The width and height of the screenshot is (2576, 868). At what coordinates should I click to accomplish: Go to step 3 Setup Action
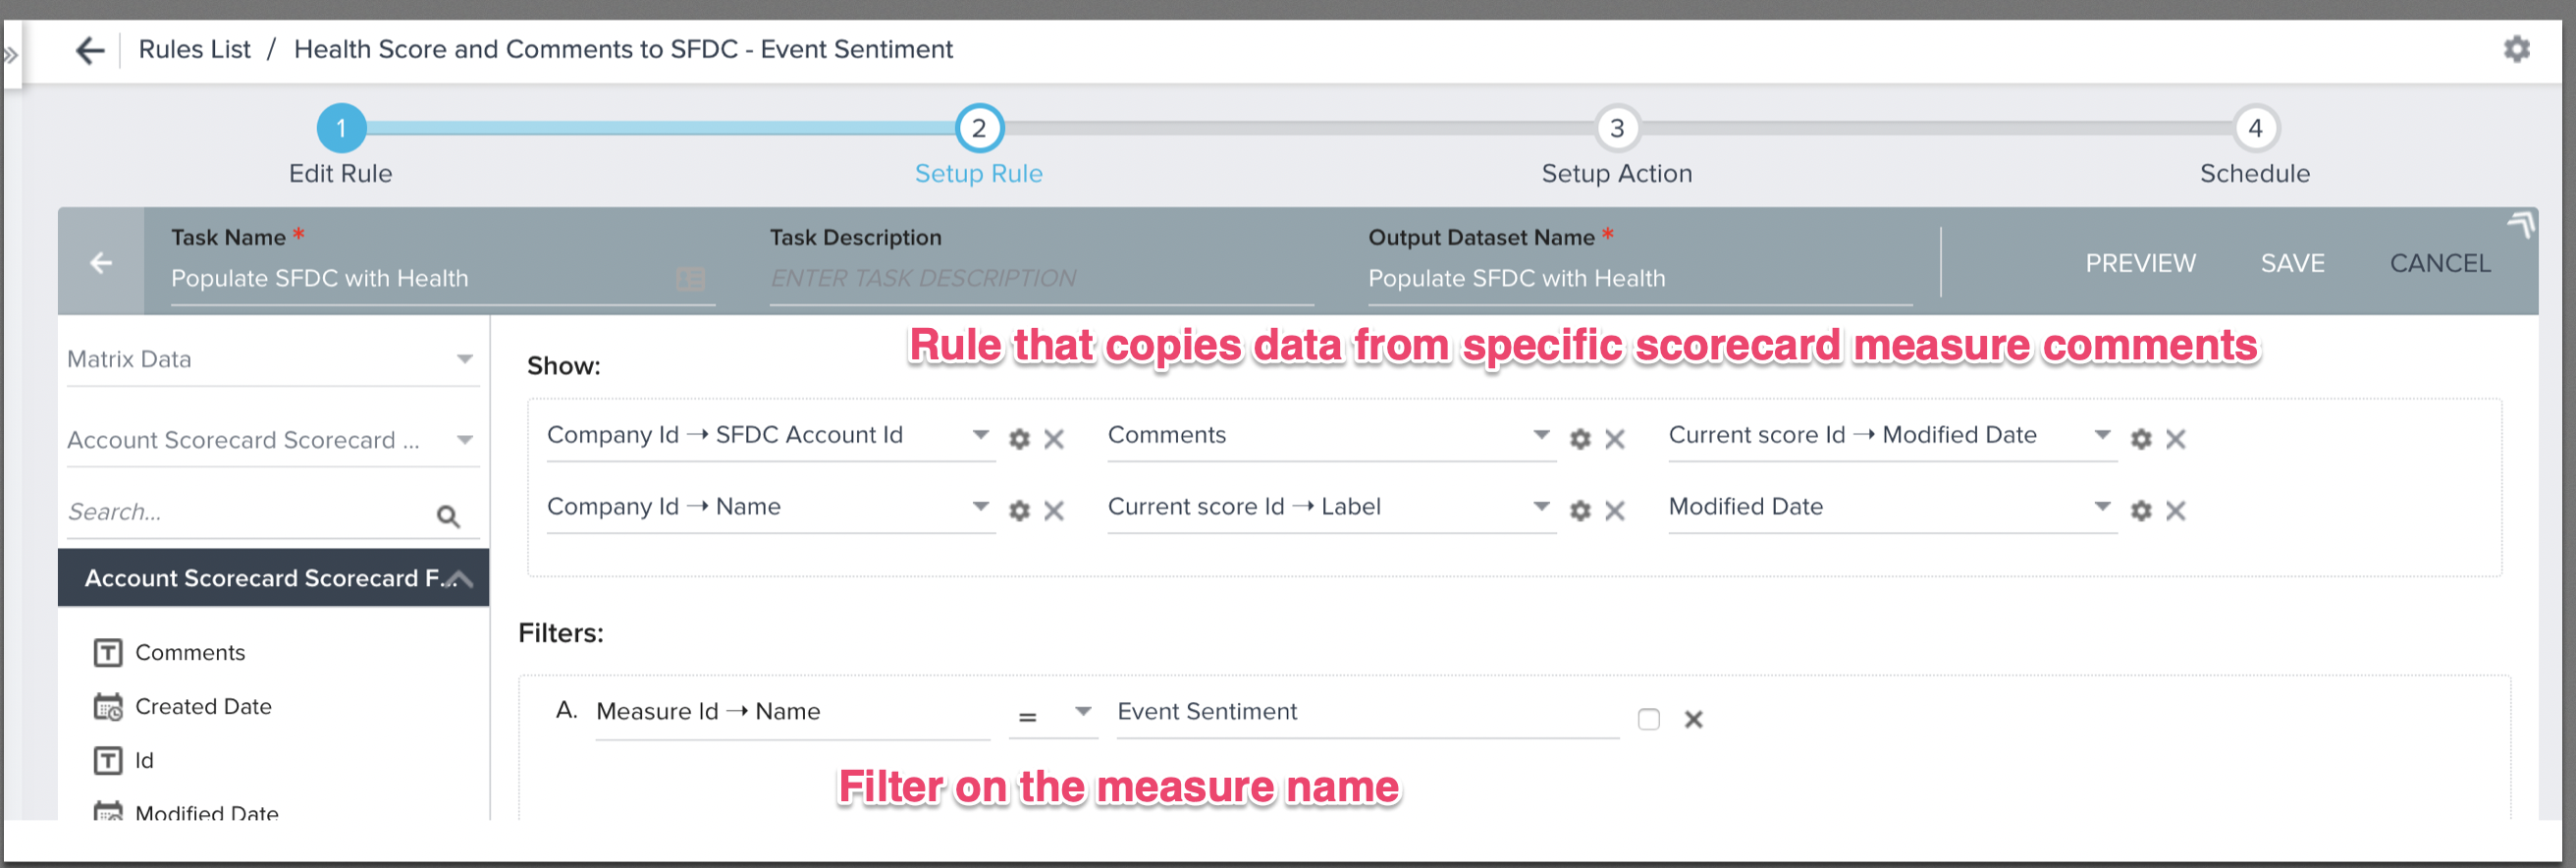pos(1617,128)
